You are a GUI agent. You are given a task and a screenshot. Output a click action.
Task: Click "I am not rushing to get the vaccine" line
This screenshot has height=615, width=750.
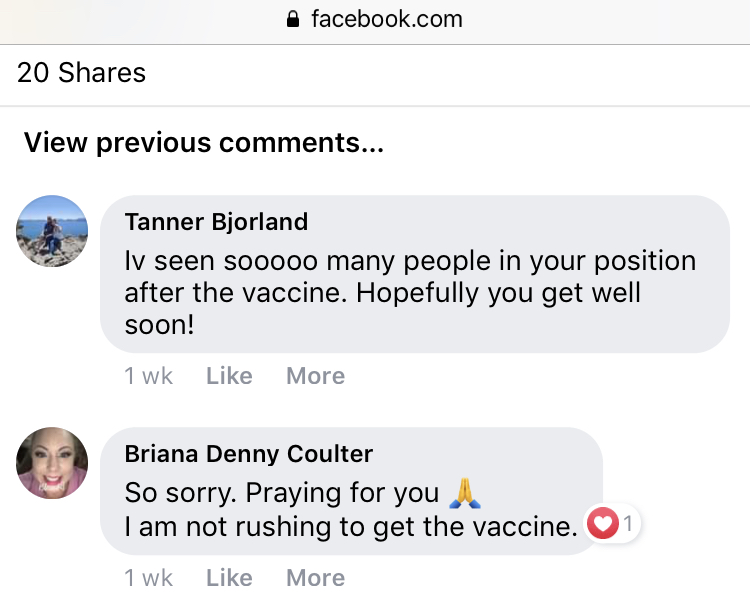click(350, 528)
